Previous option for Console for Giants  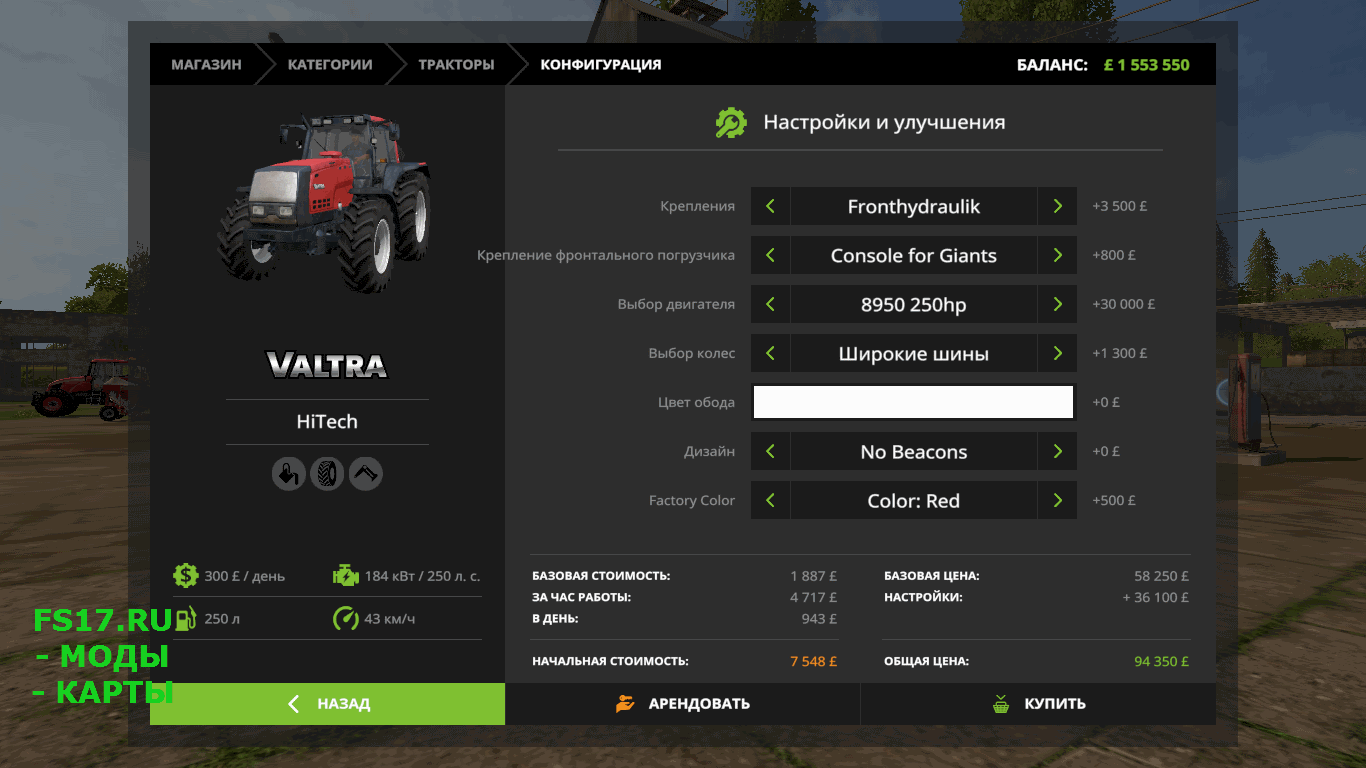770,256
